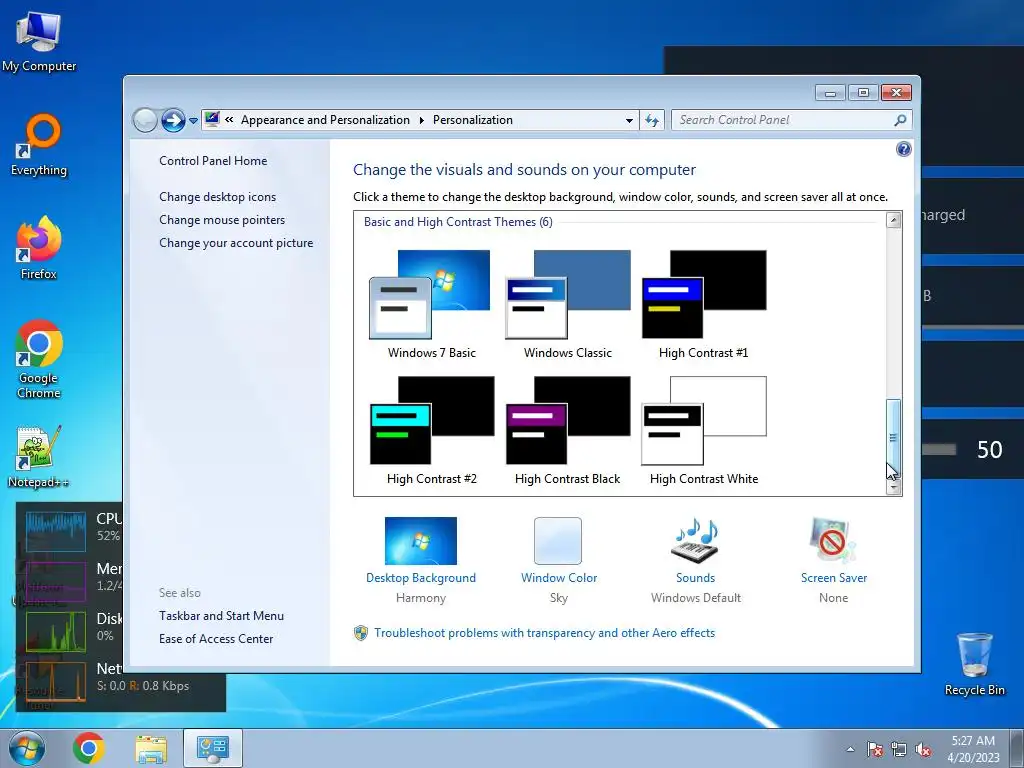The width and height of the screenshot is (1024, 768).
Task: Open Windows Explorer from the taskbar
Action: pyautogui.click(x=151, y=748)
